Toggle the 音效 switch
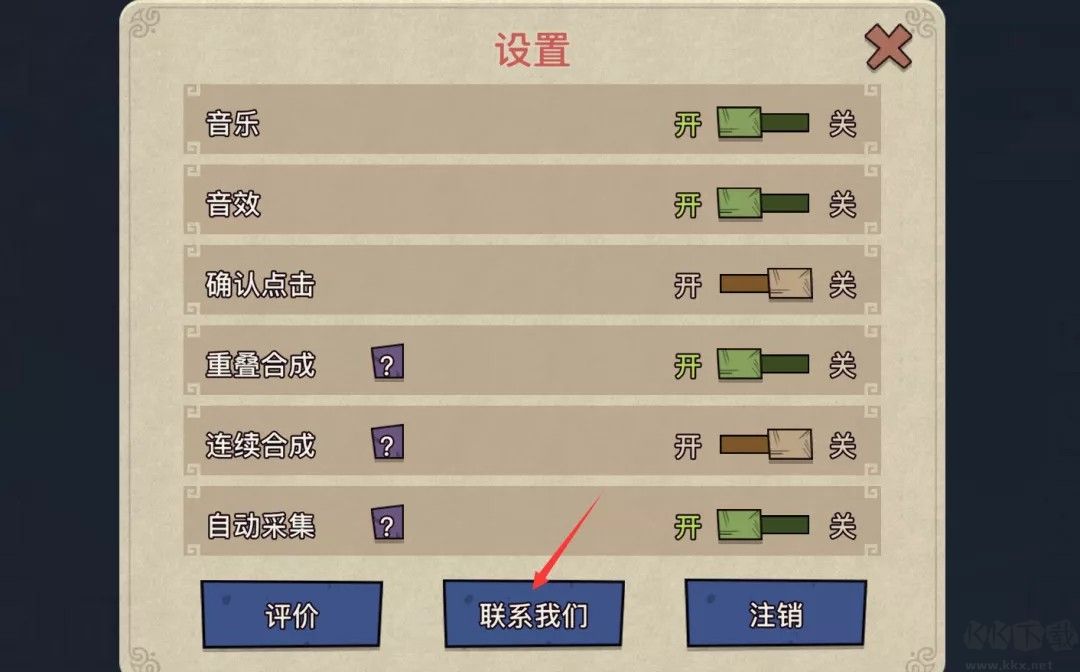1080x672 pixels. coord(763,204)
